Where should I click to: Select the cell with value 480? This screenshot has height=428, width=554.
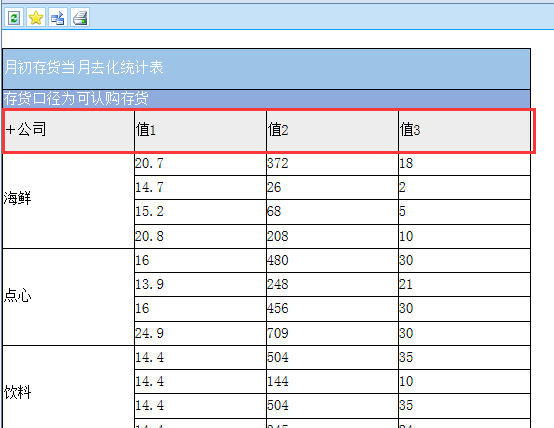coord(332,260)
